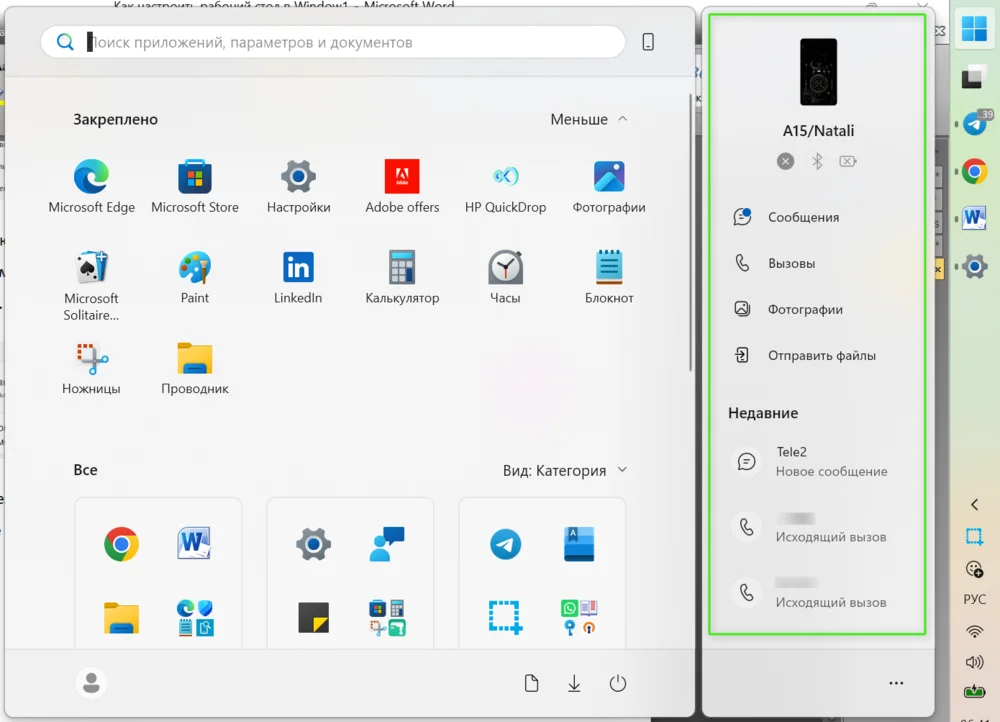Open Telegram from the taskbar
1000x722 pixels.
974,123
